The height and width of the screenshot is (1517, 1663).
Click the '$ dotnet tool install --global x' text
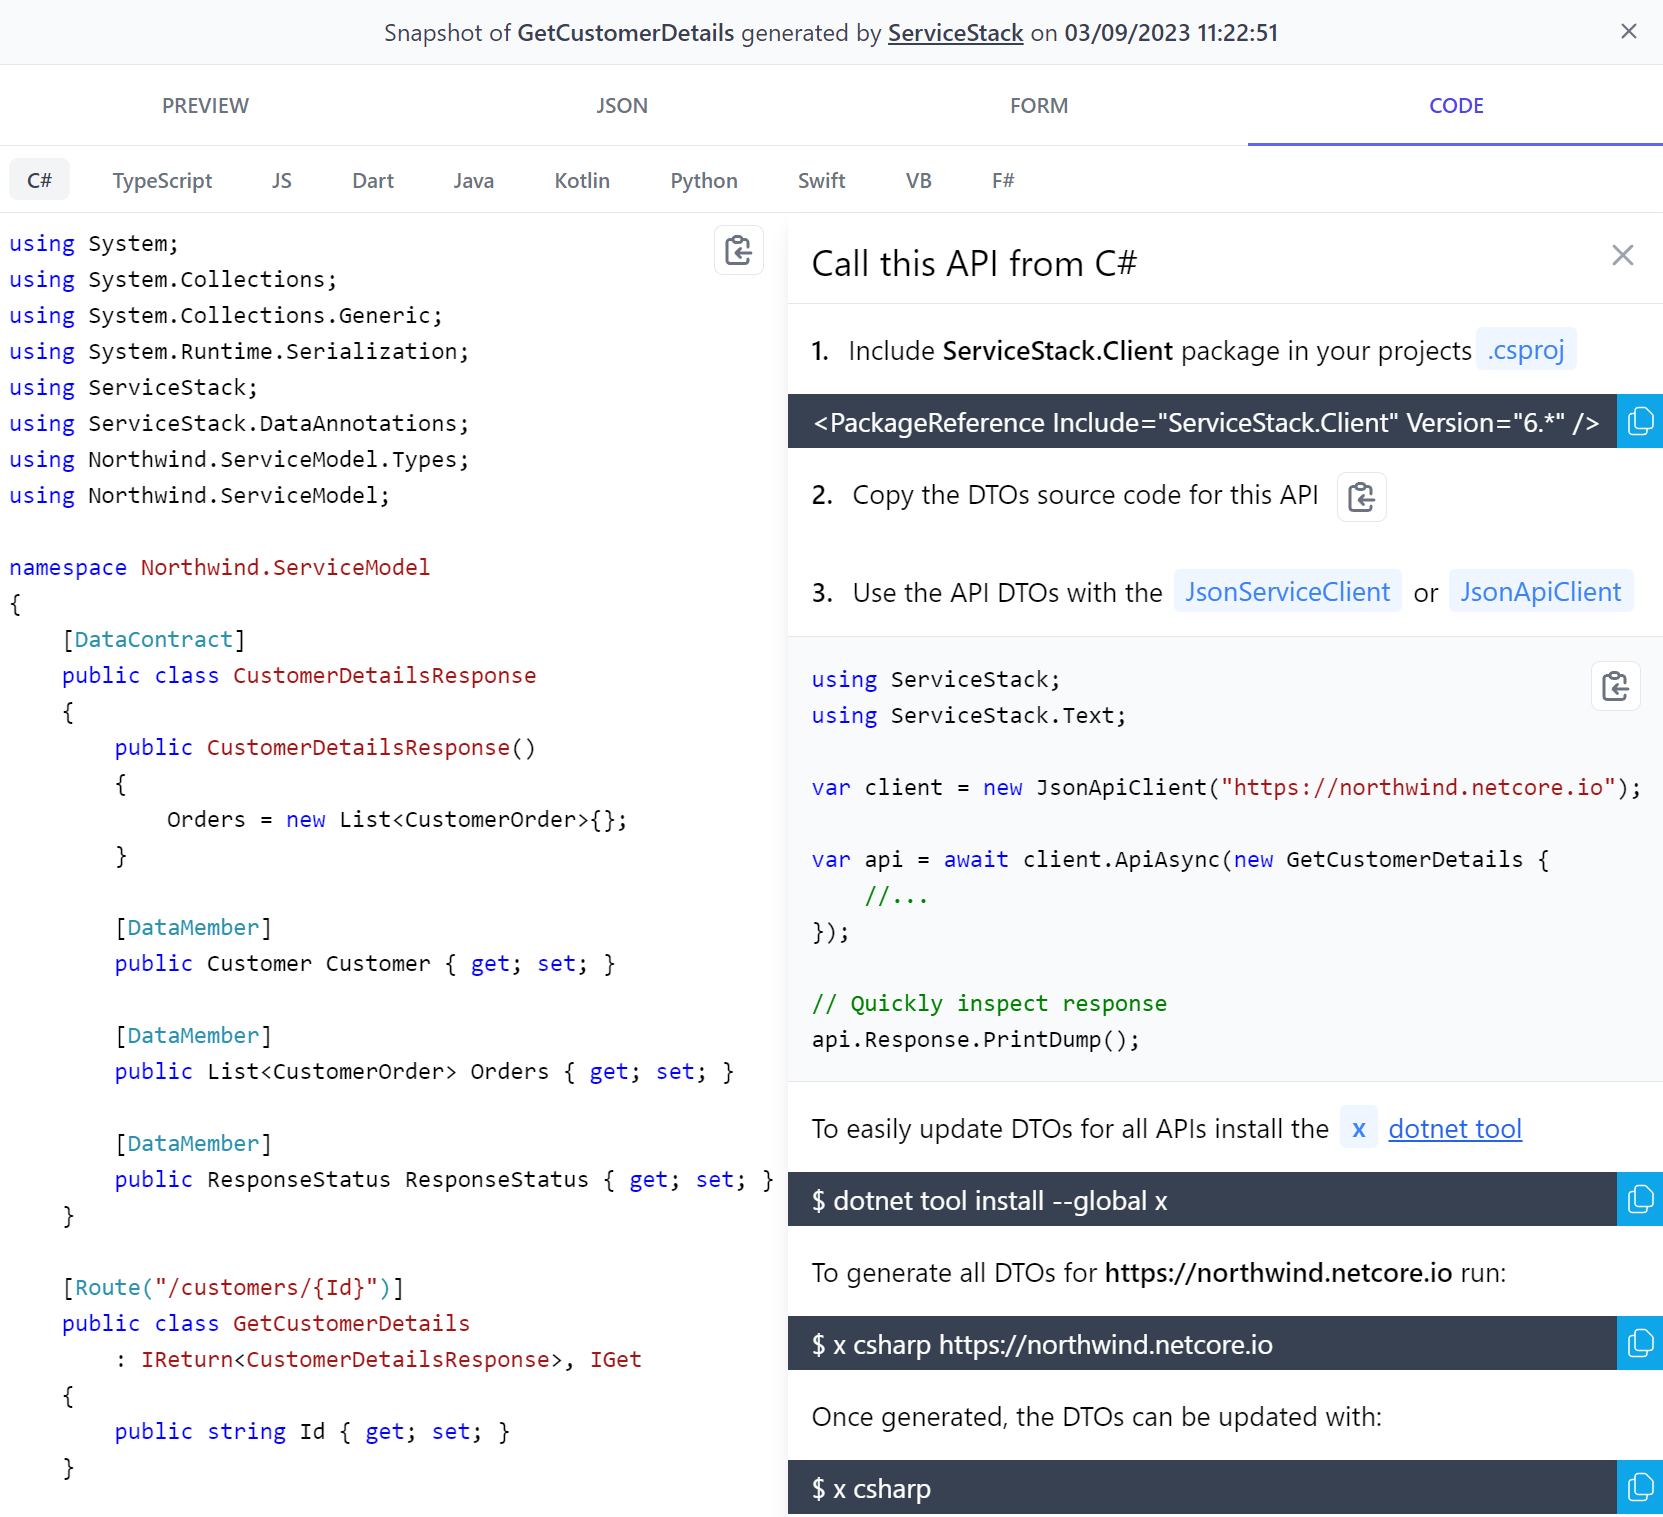point(990,1201)
